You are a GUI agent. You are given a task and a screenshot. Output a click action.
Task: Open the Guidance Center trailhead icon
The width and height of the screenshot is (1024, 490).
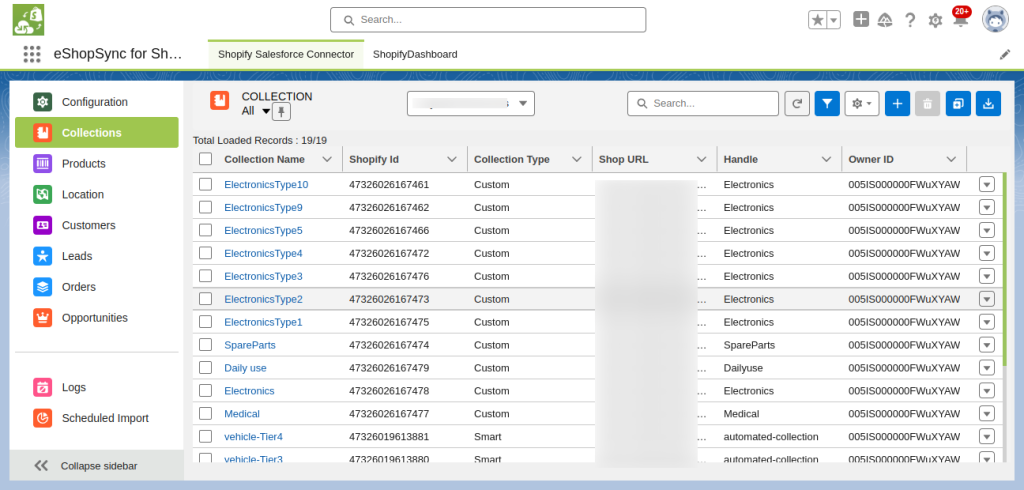885,20
